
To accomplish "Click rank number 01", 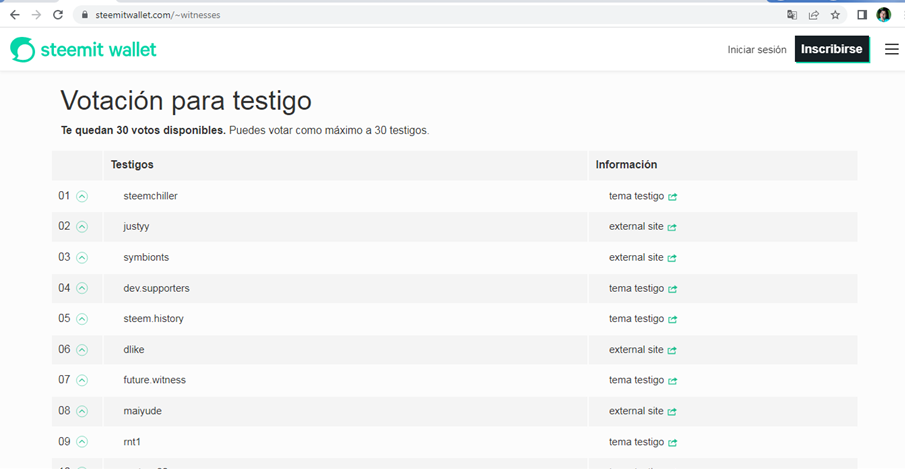I will (64, 196).
